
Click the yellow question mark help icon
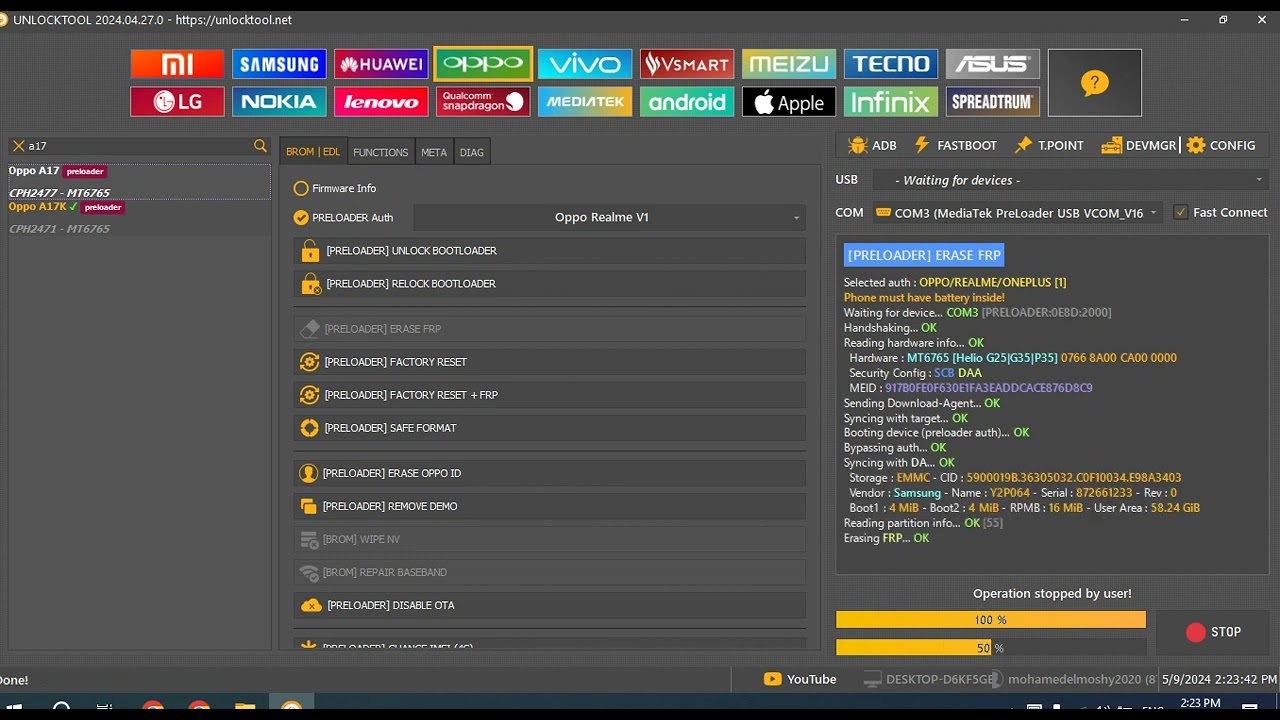coord(1094,83)
